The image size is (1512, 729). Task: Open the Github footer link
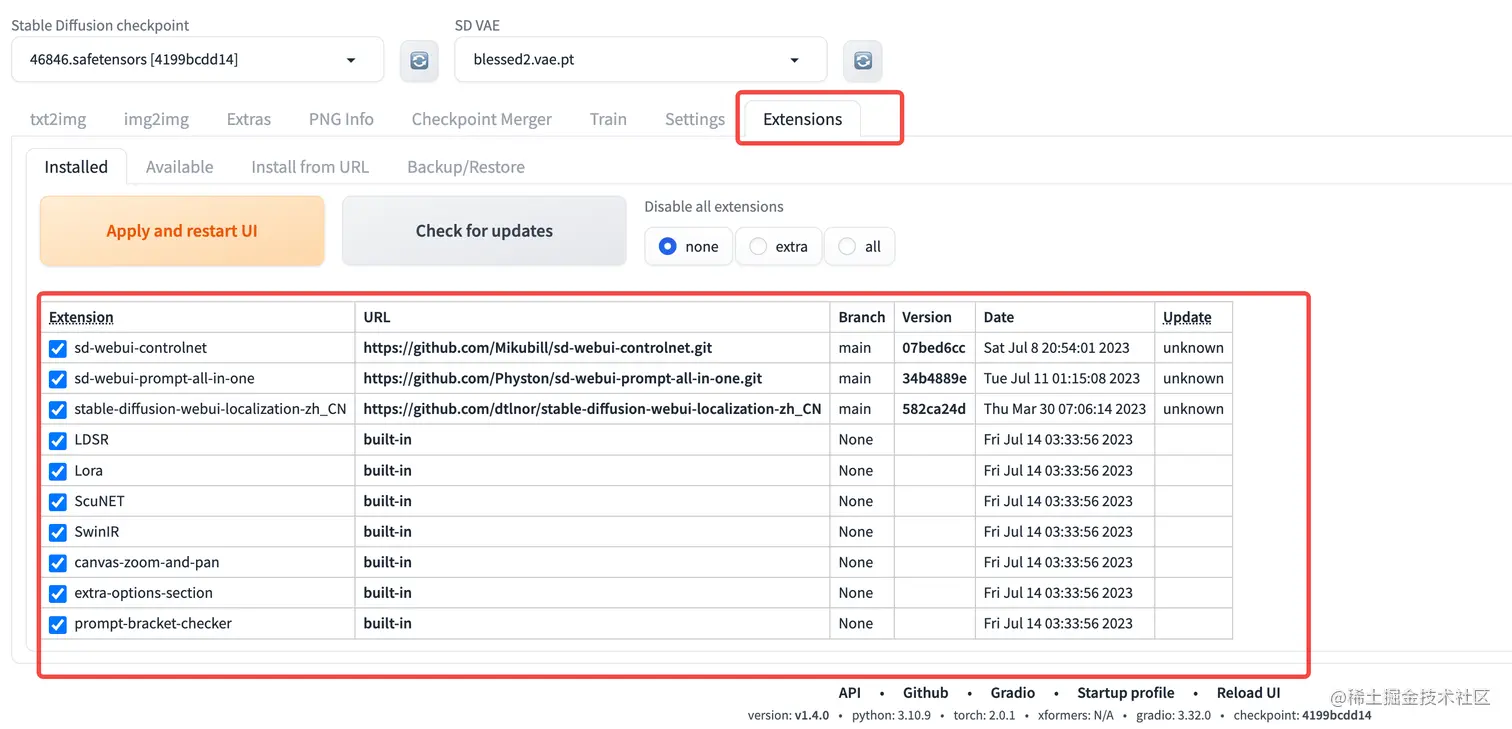point(926,693)
